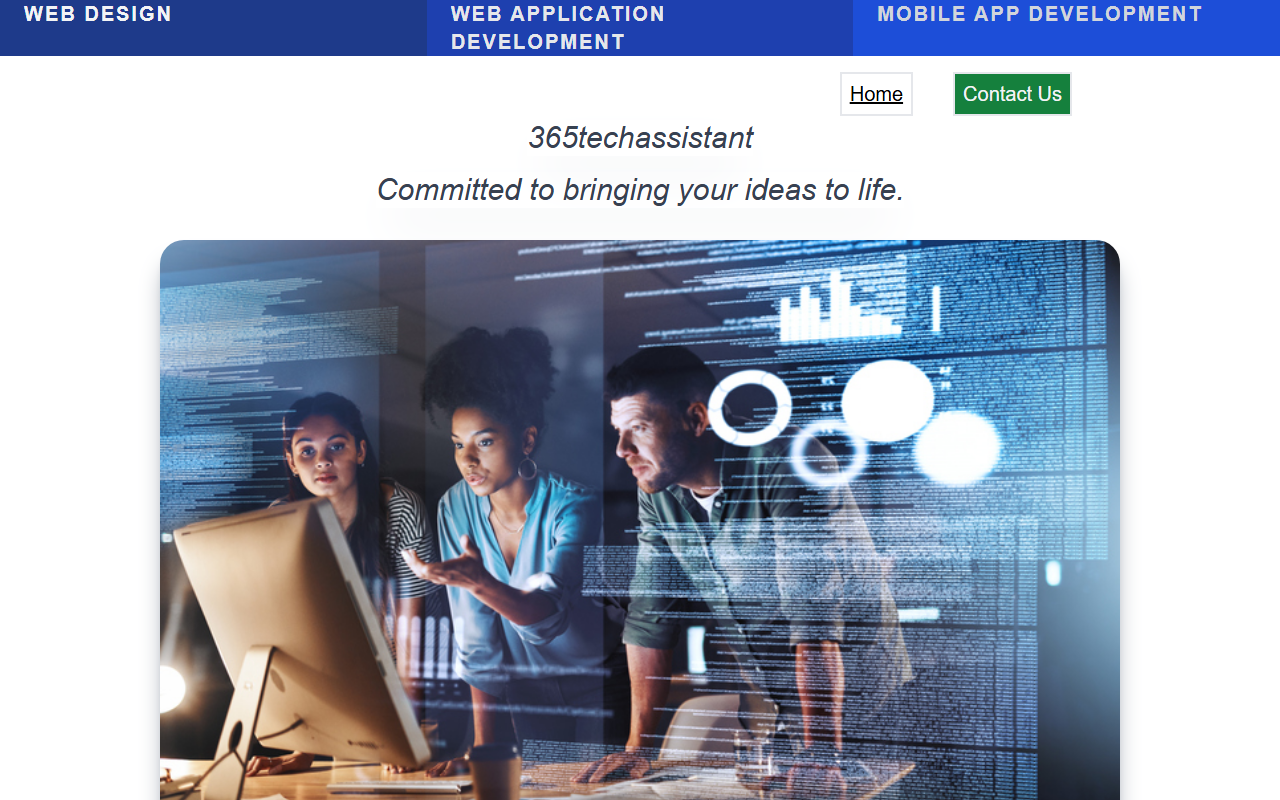Click the hero image of the team at the computer

[640, 520]
